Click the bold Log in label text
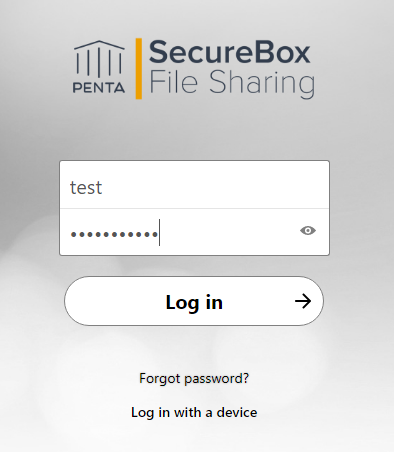The height and width of the screenshot is (452, 394). [194, 303]
